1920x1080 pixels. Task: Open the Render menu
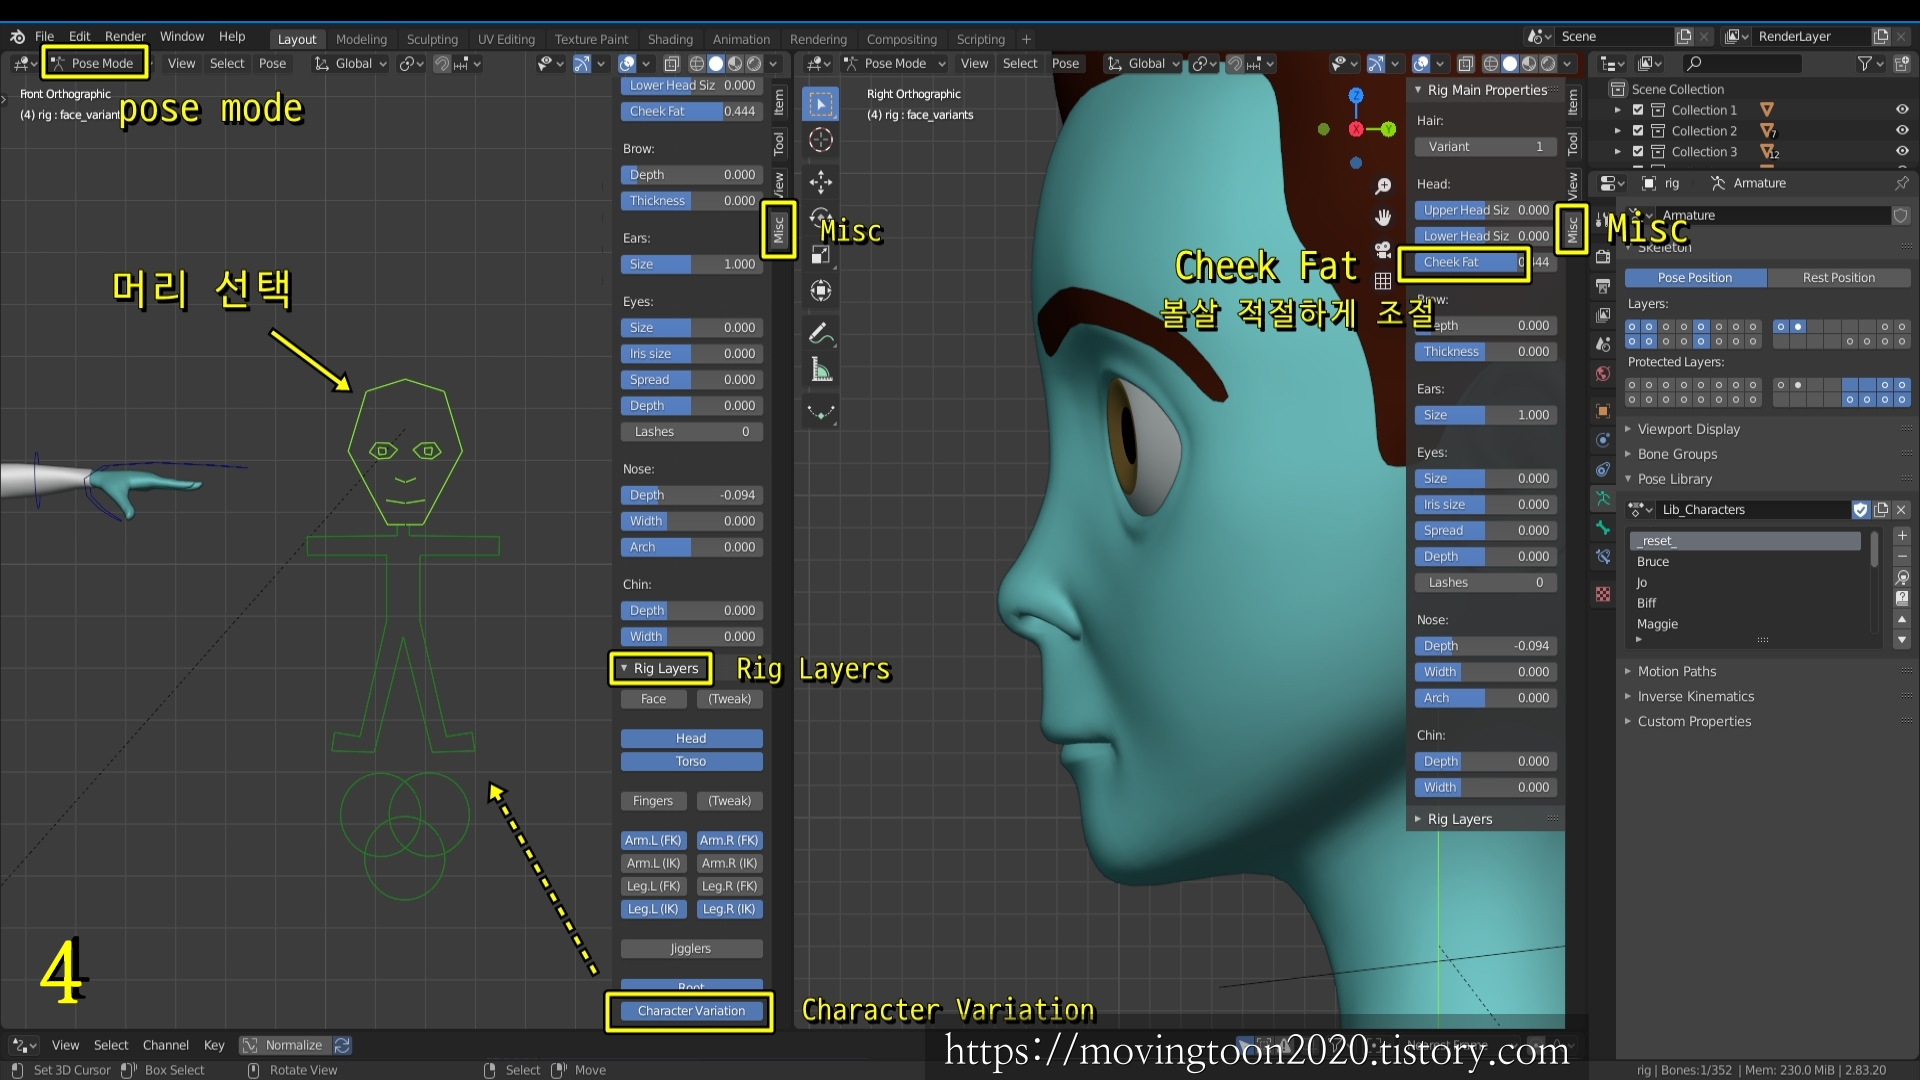[x=125, y=36]
